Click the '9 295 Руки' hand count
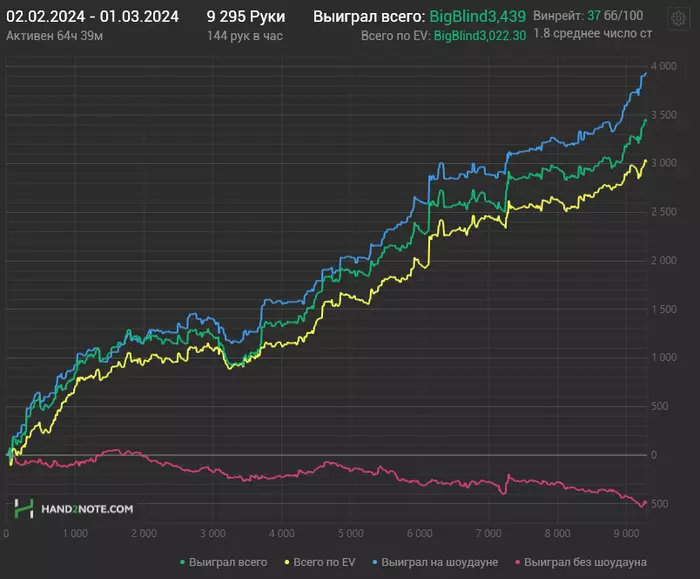This screenshot has height=579, width=700. pyautogui.click(x=246, y=17)
